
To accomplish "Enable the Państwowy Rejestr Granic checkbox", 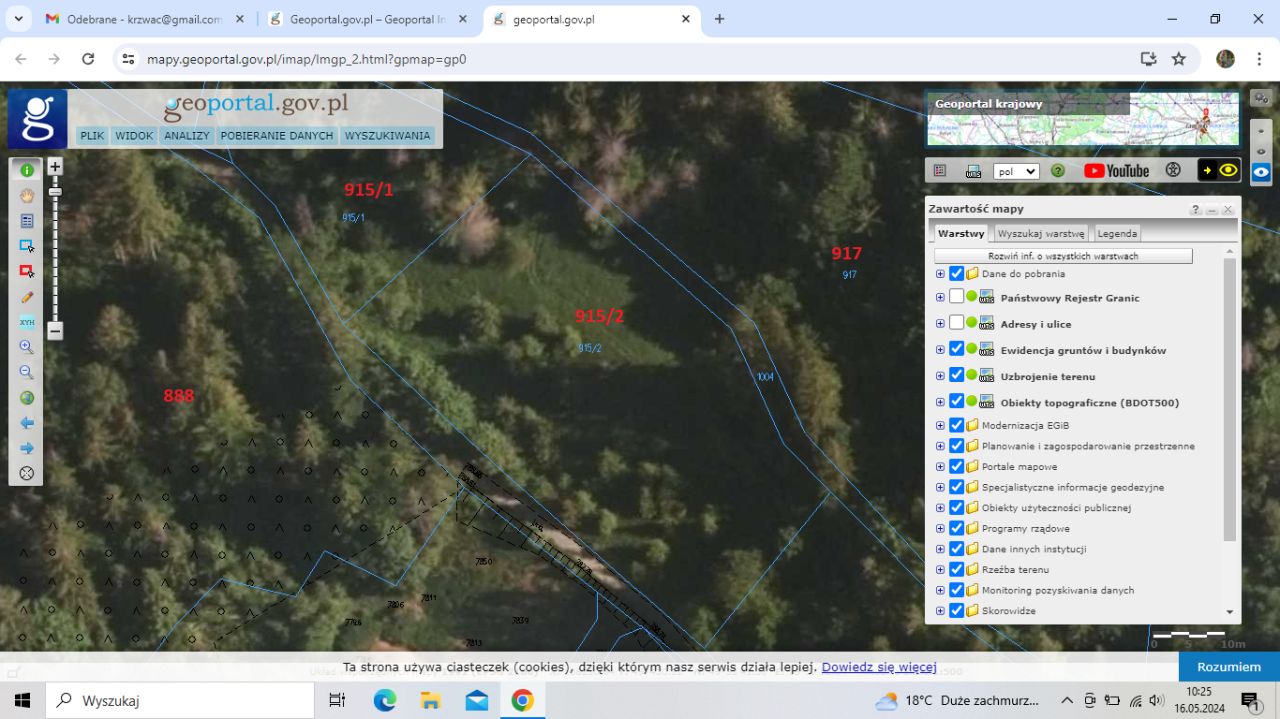I will [x=957, y=297].
